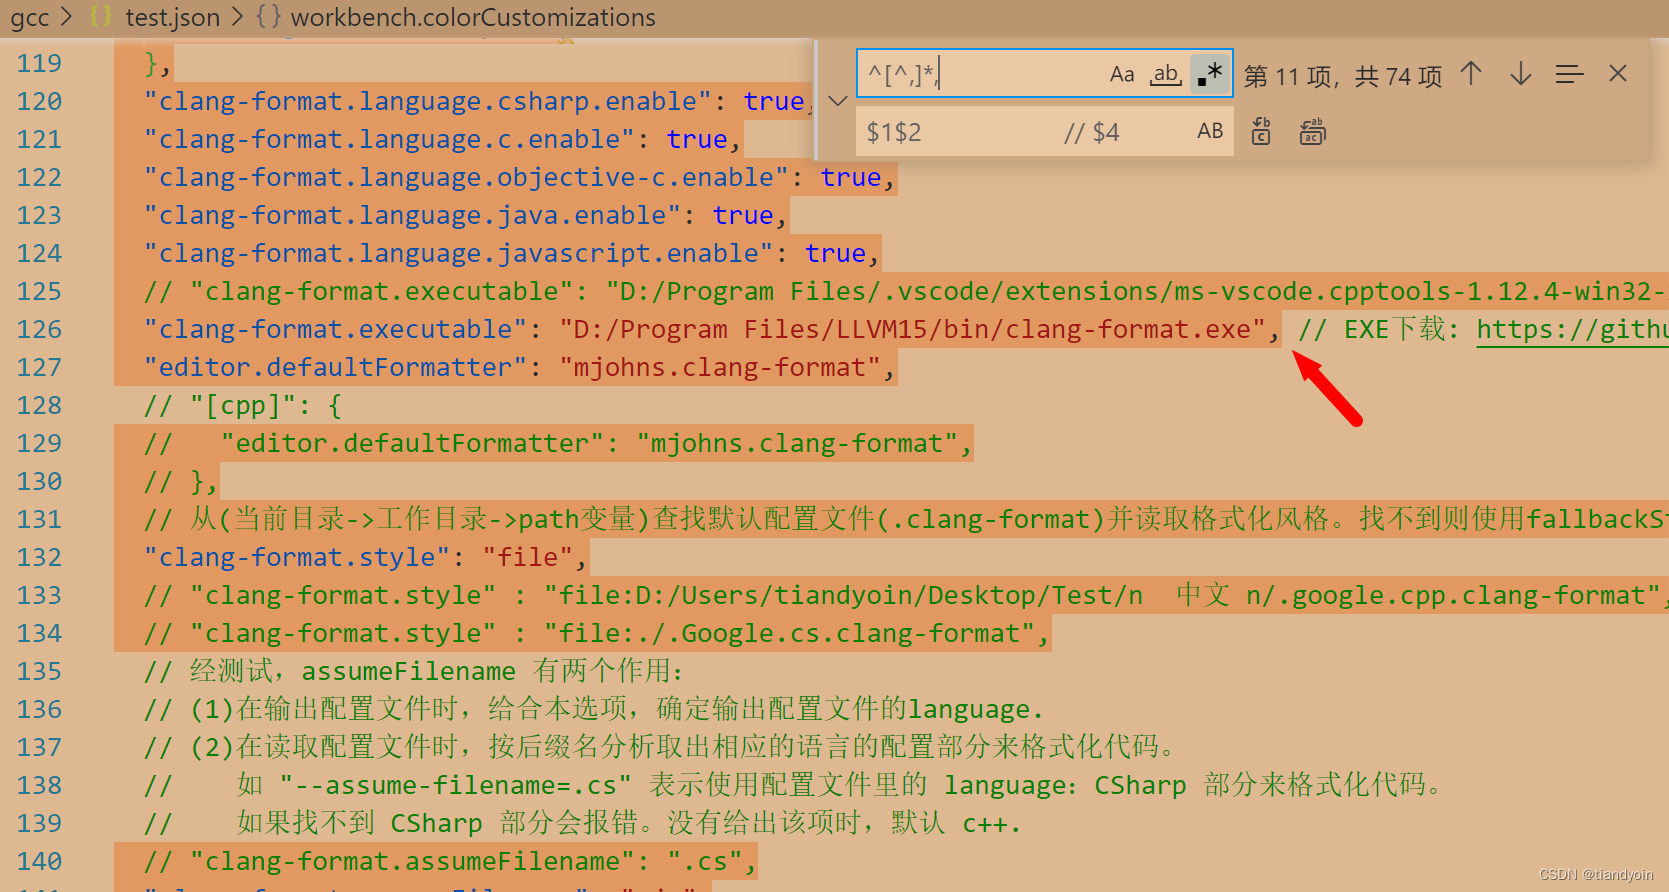Click the Replace All icon
The width and height of the screenshot is (1669, 892).
point(1312,131)
